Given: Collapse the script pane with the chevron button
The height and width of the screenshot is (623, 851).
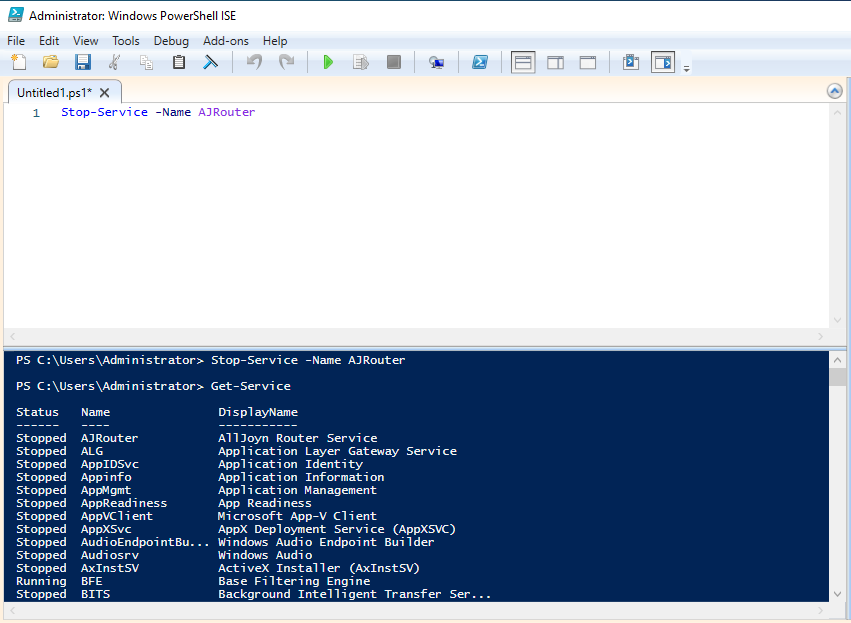Looking at the screenshot, I should [x=835, y=91].
